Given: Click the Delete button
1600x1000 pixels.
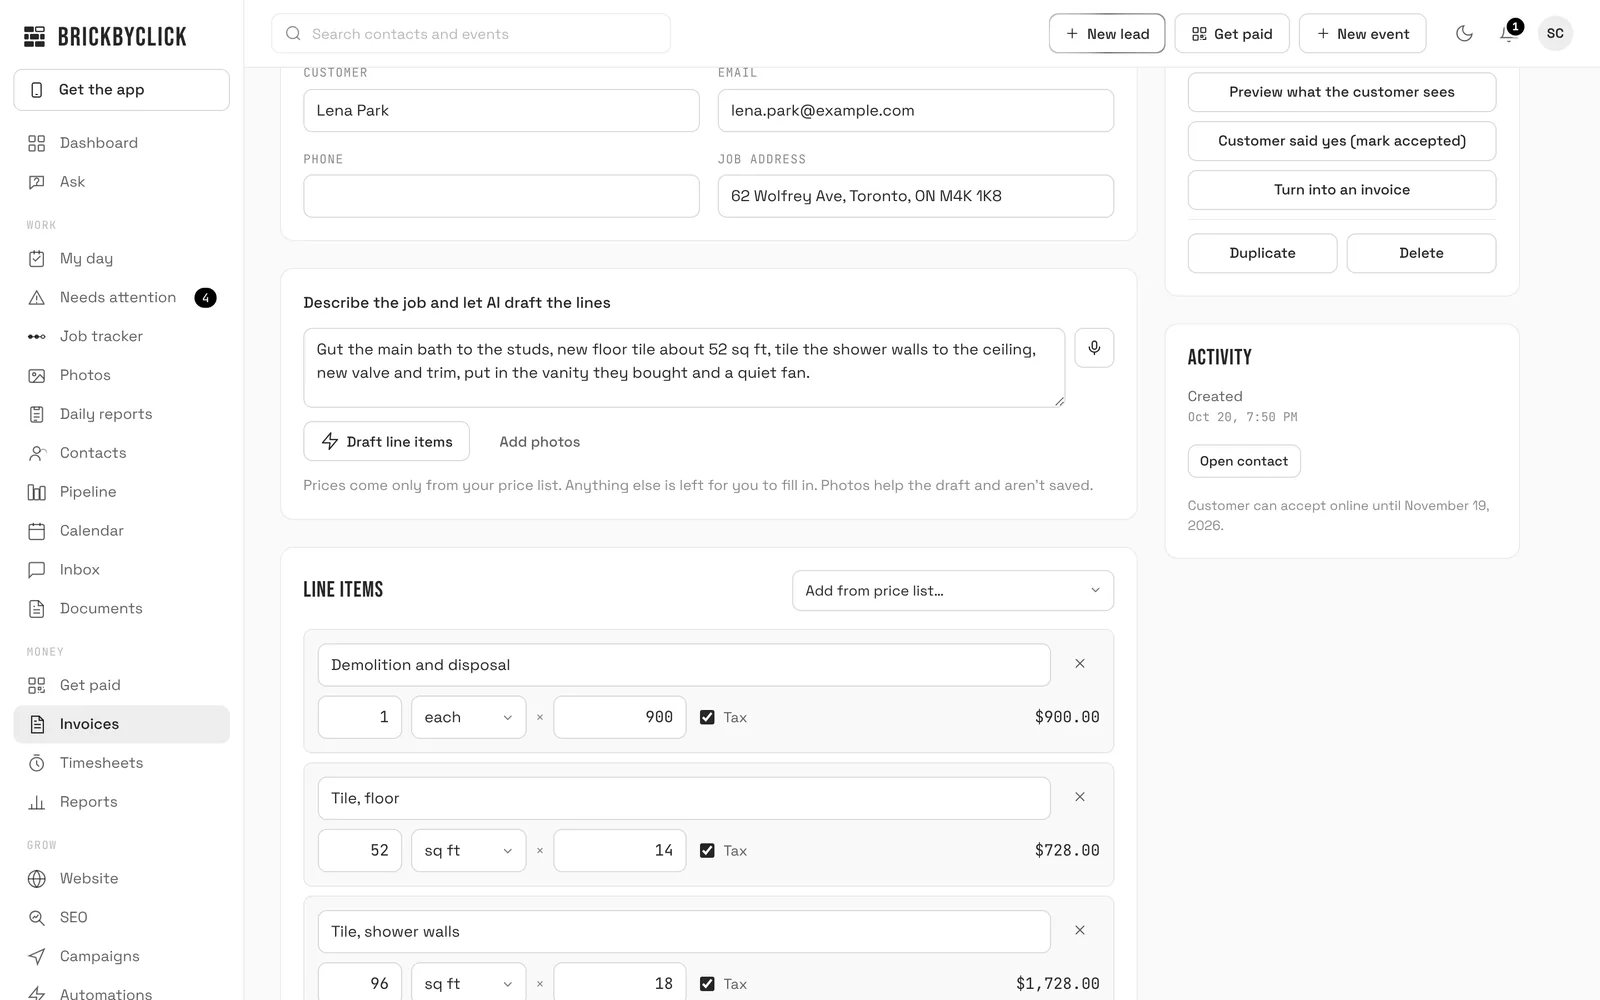Looking at the screenshot, I should coord(1421,253).
